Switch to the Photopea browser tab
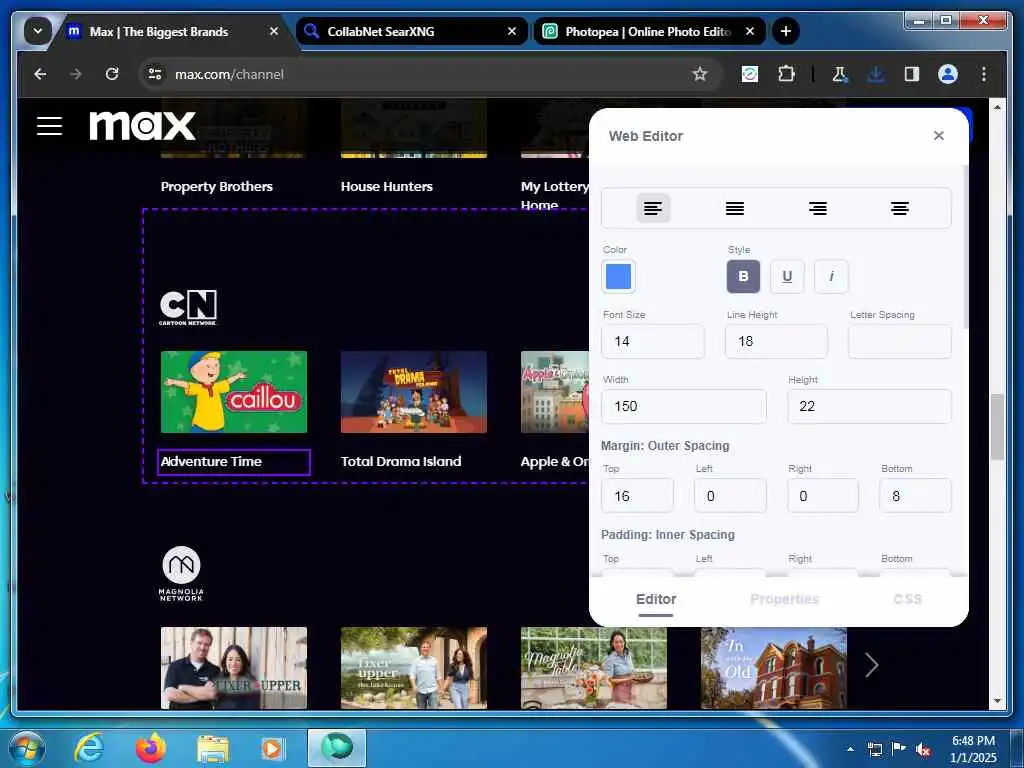Image resolution: width=1024 pixels, height=768 pixels. click(649, 31)
